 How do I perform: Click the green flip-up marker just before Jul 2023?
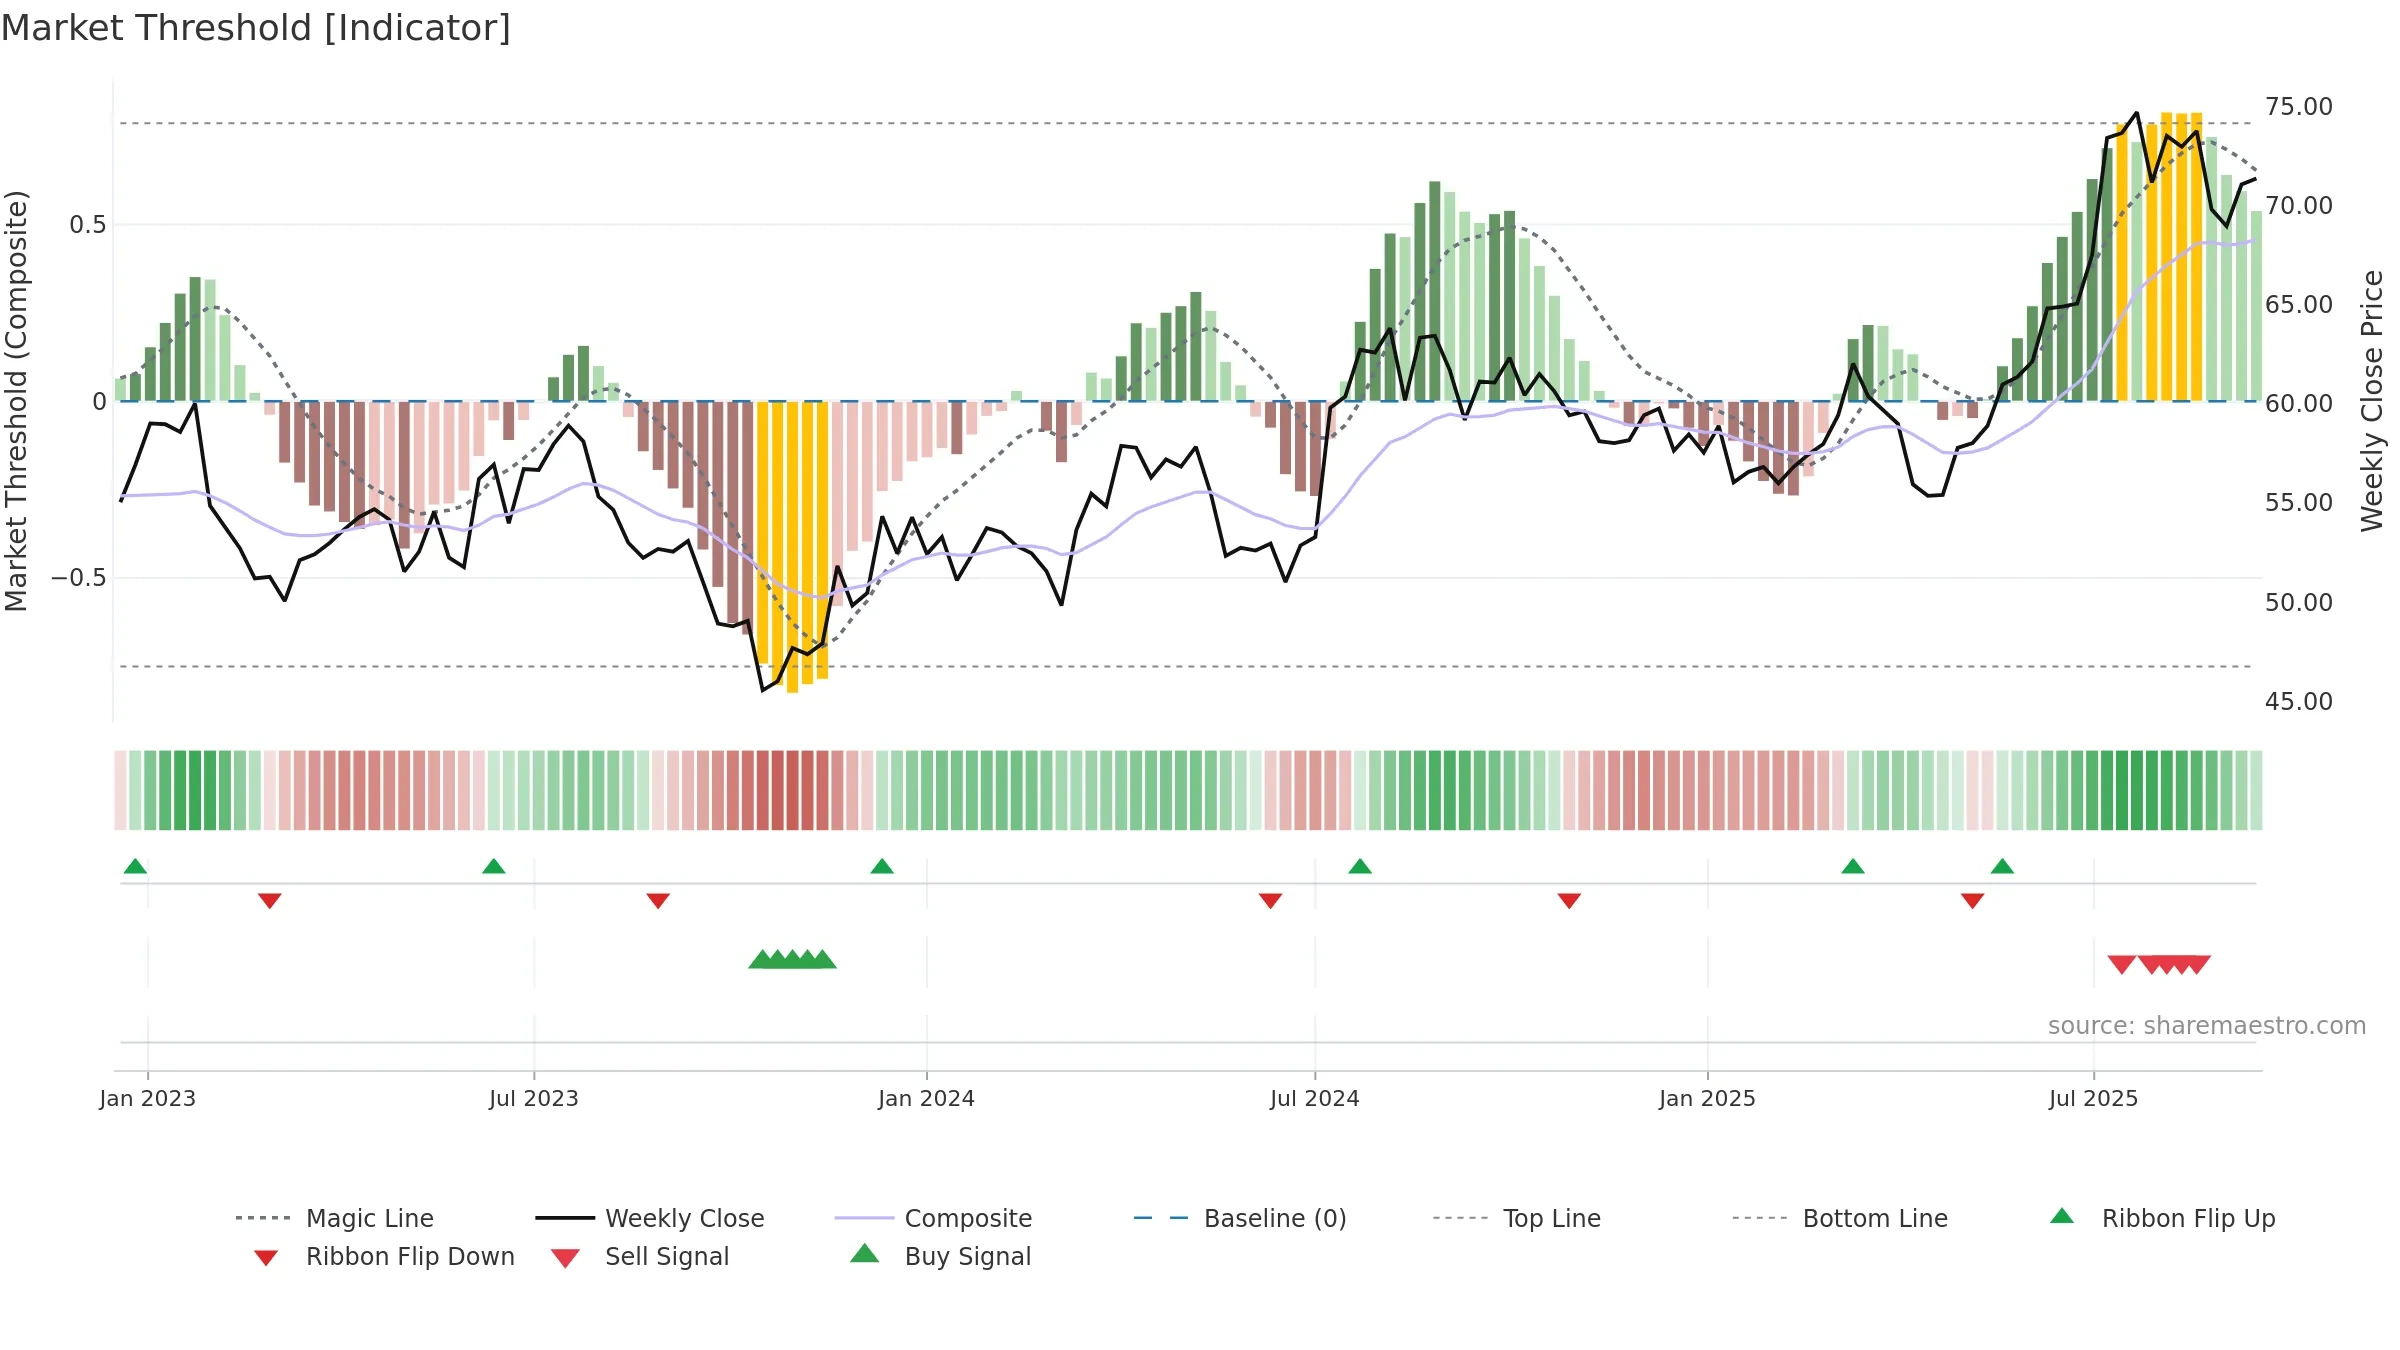[x=493, y=866]
